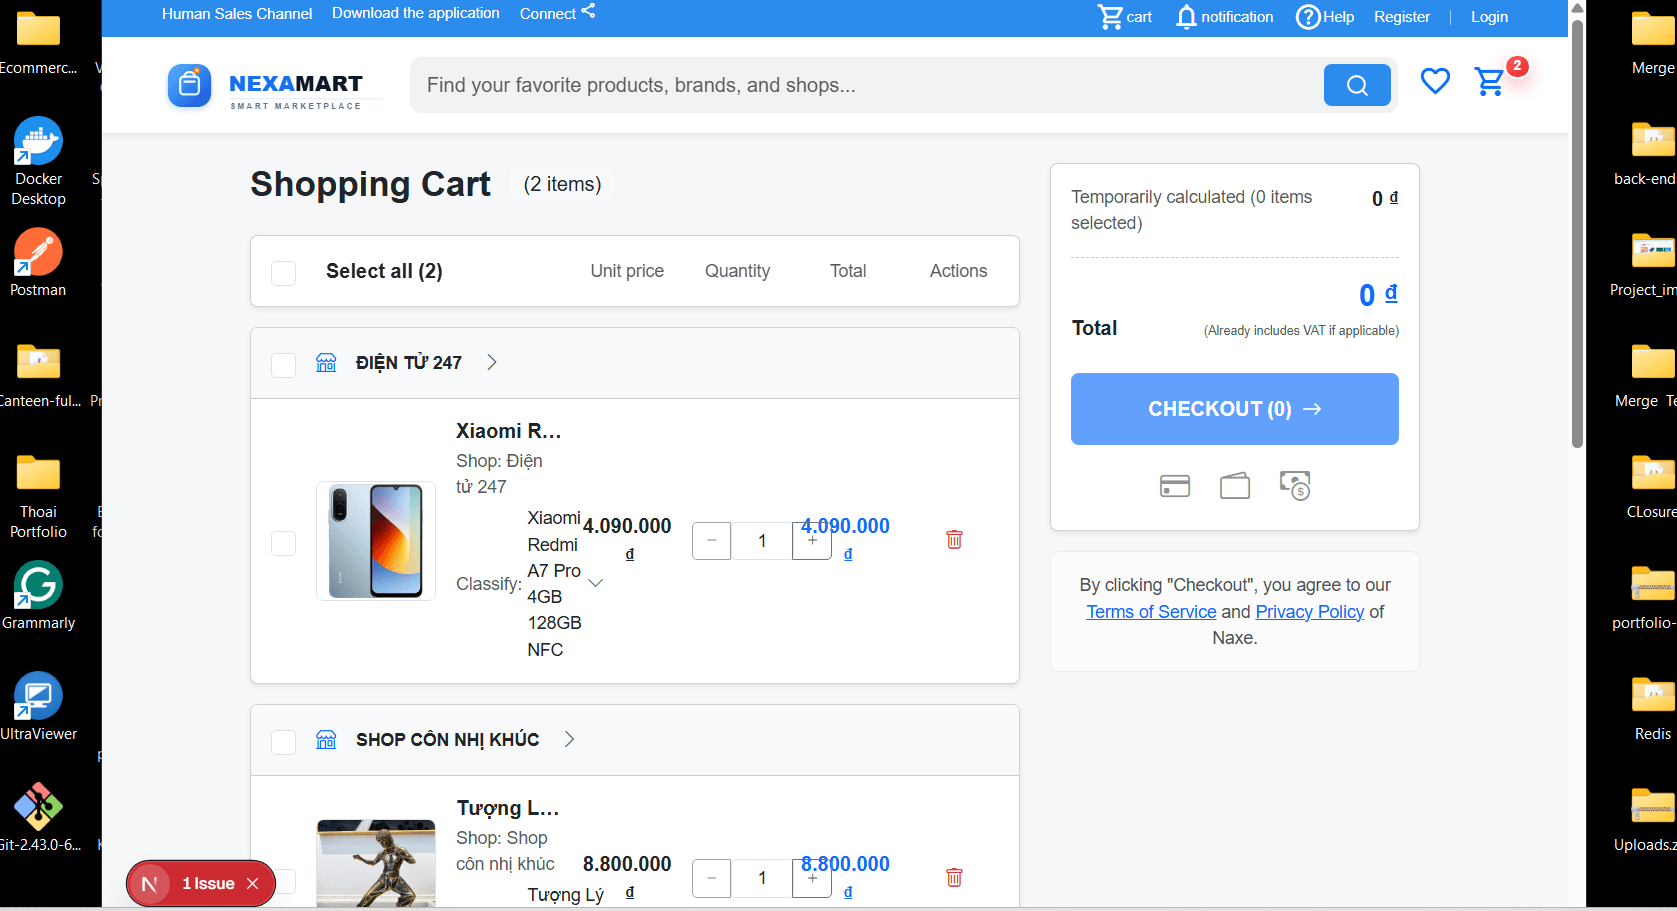Click the Tượng L... product title
The width and height of the screenshot is (1677, 911).
click(x=507, y=808)
